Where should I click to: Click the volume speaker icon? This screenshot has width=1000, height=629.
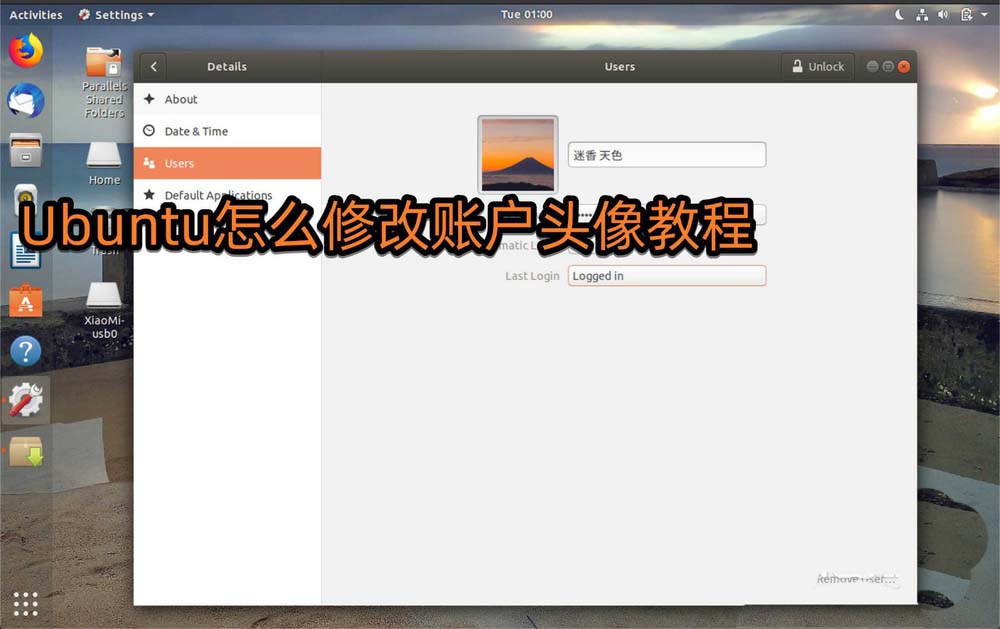pos(943,14)
